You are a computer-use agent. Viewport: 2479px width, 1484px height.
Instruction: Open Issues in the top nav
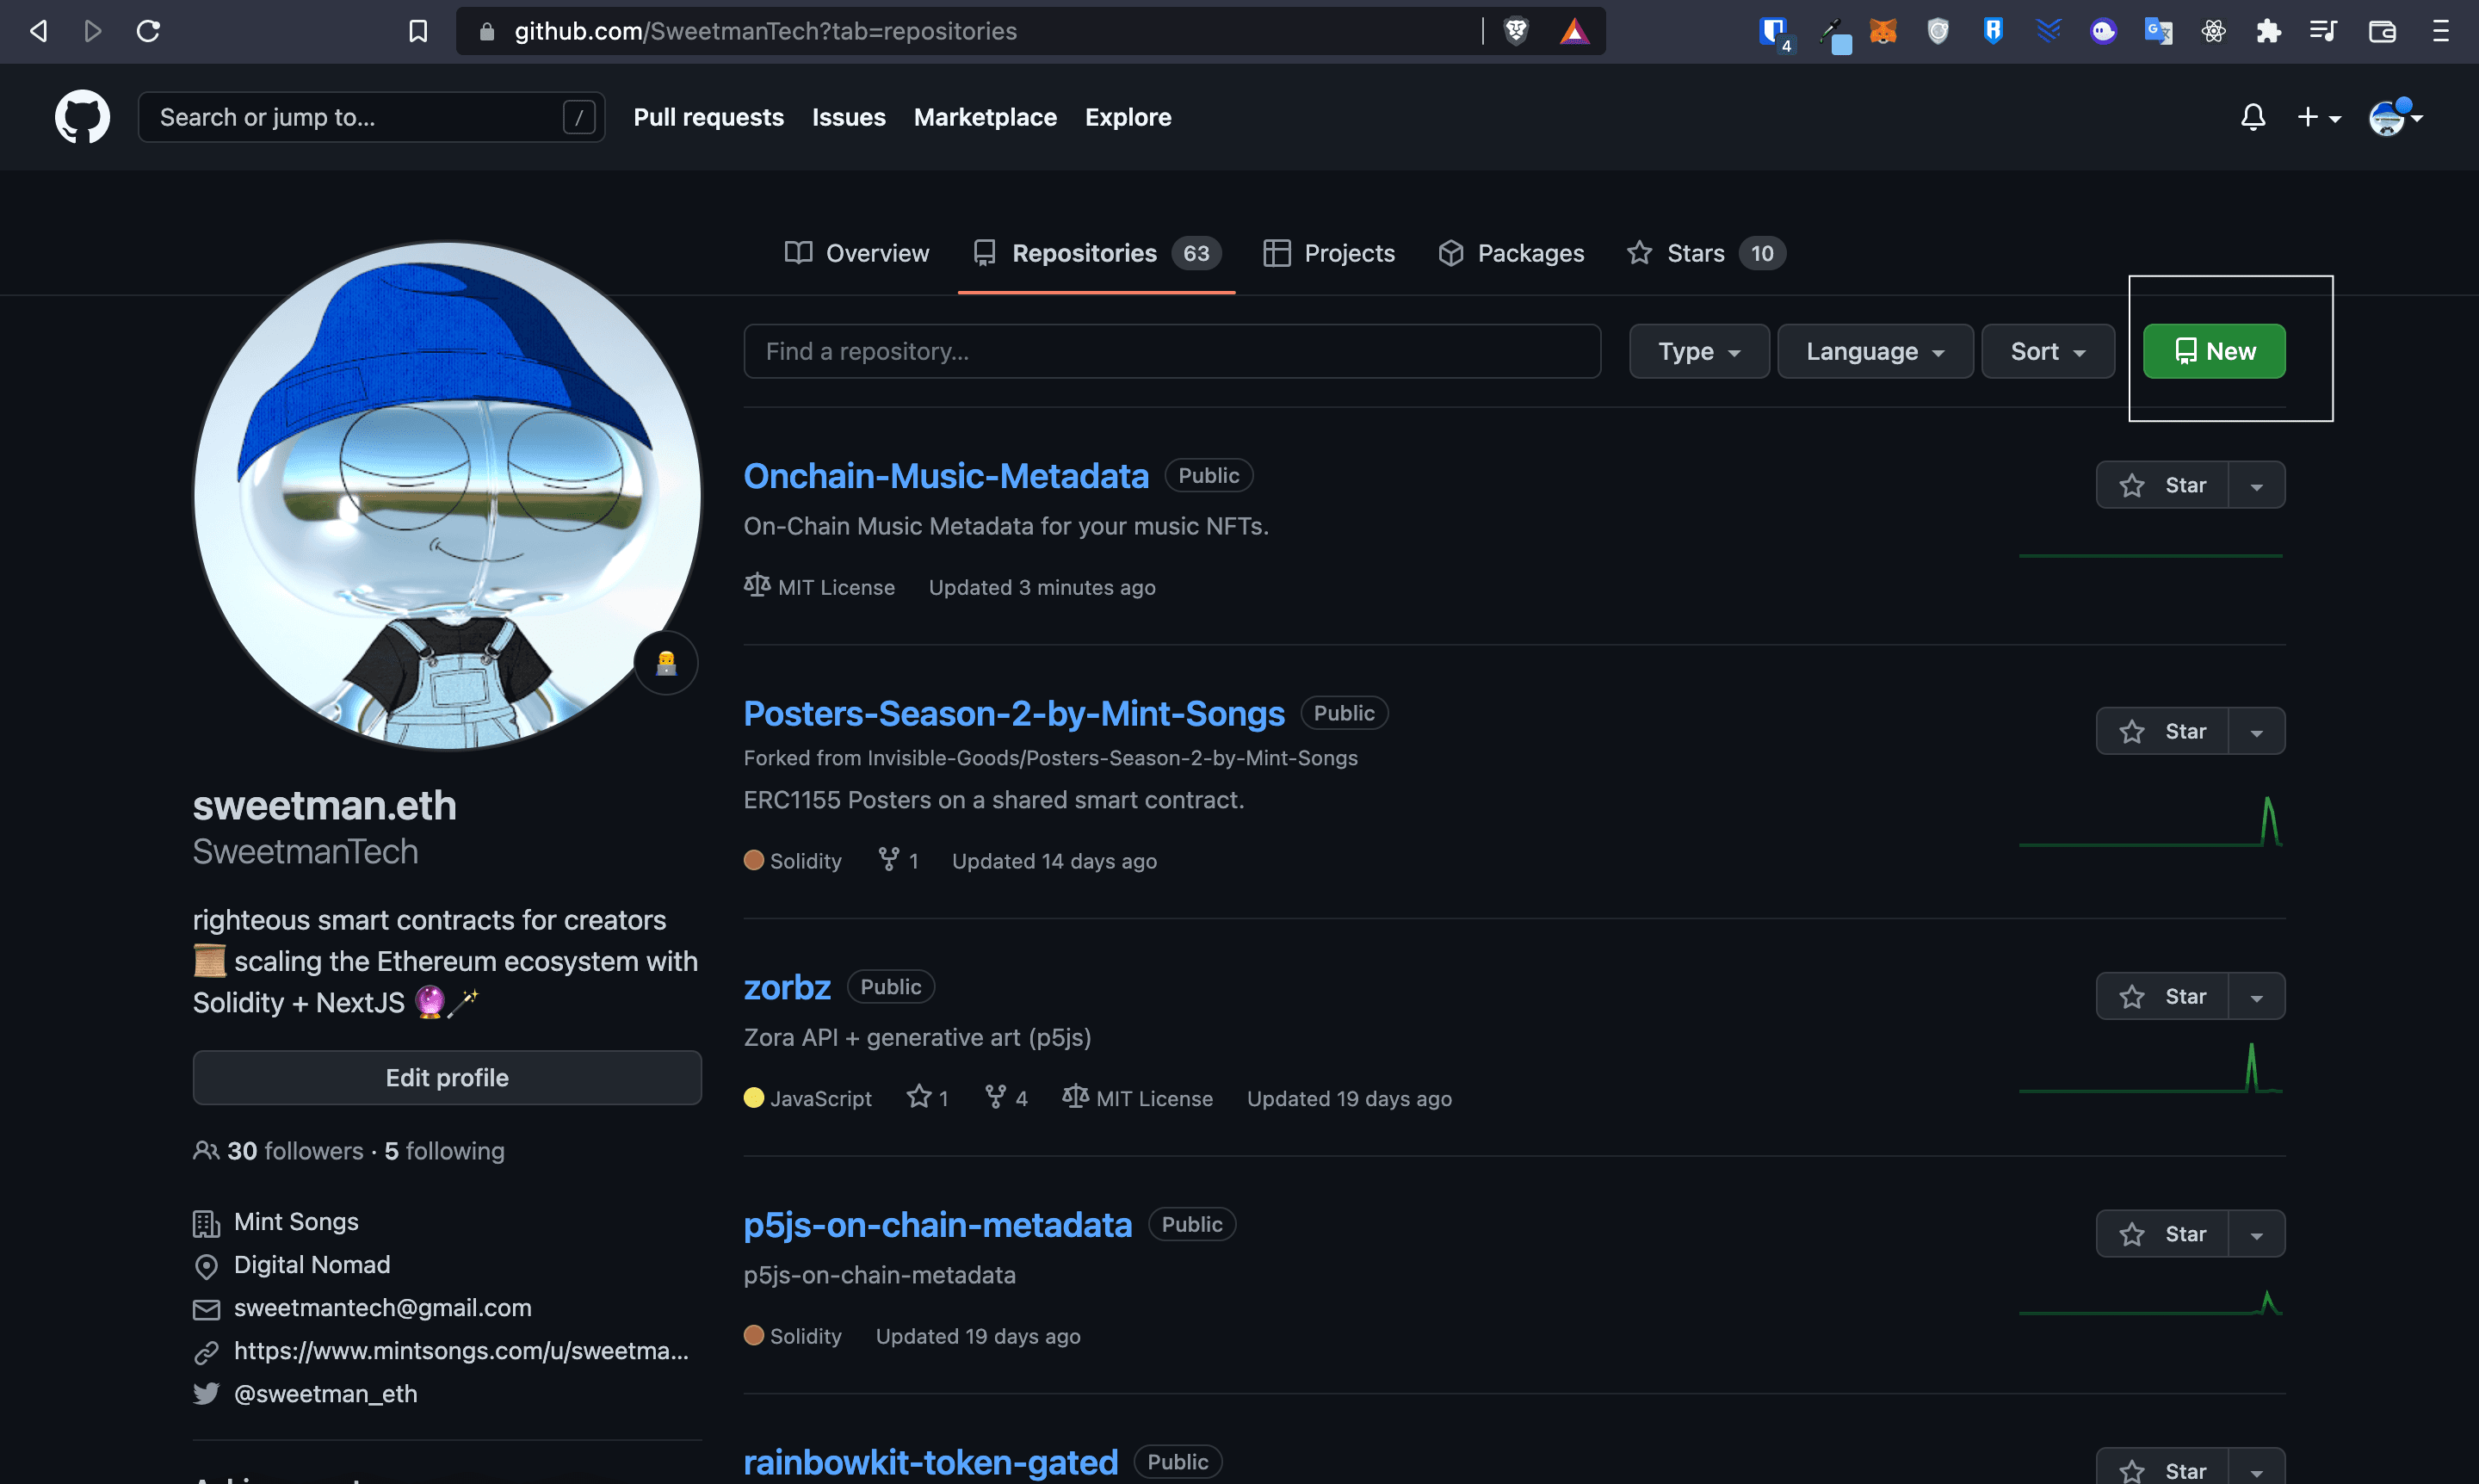(848, 117)
